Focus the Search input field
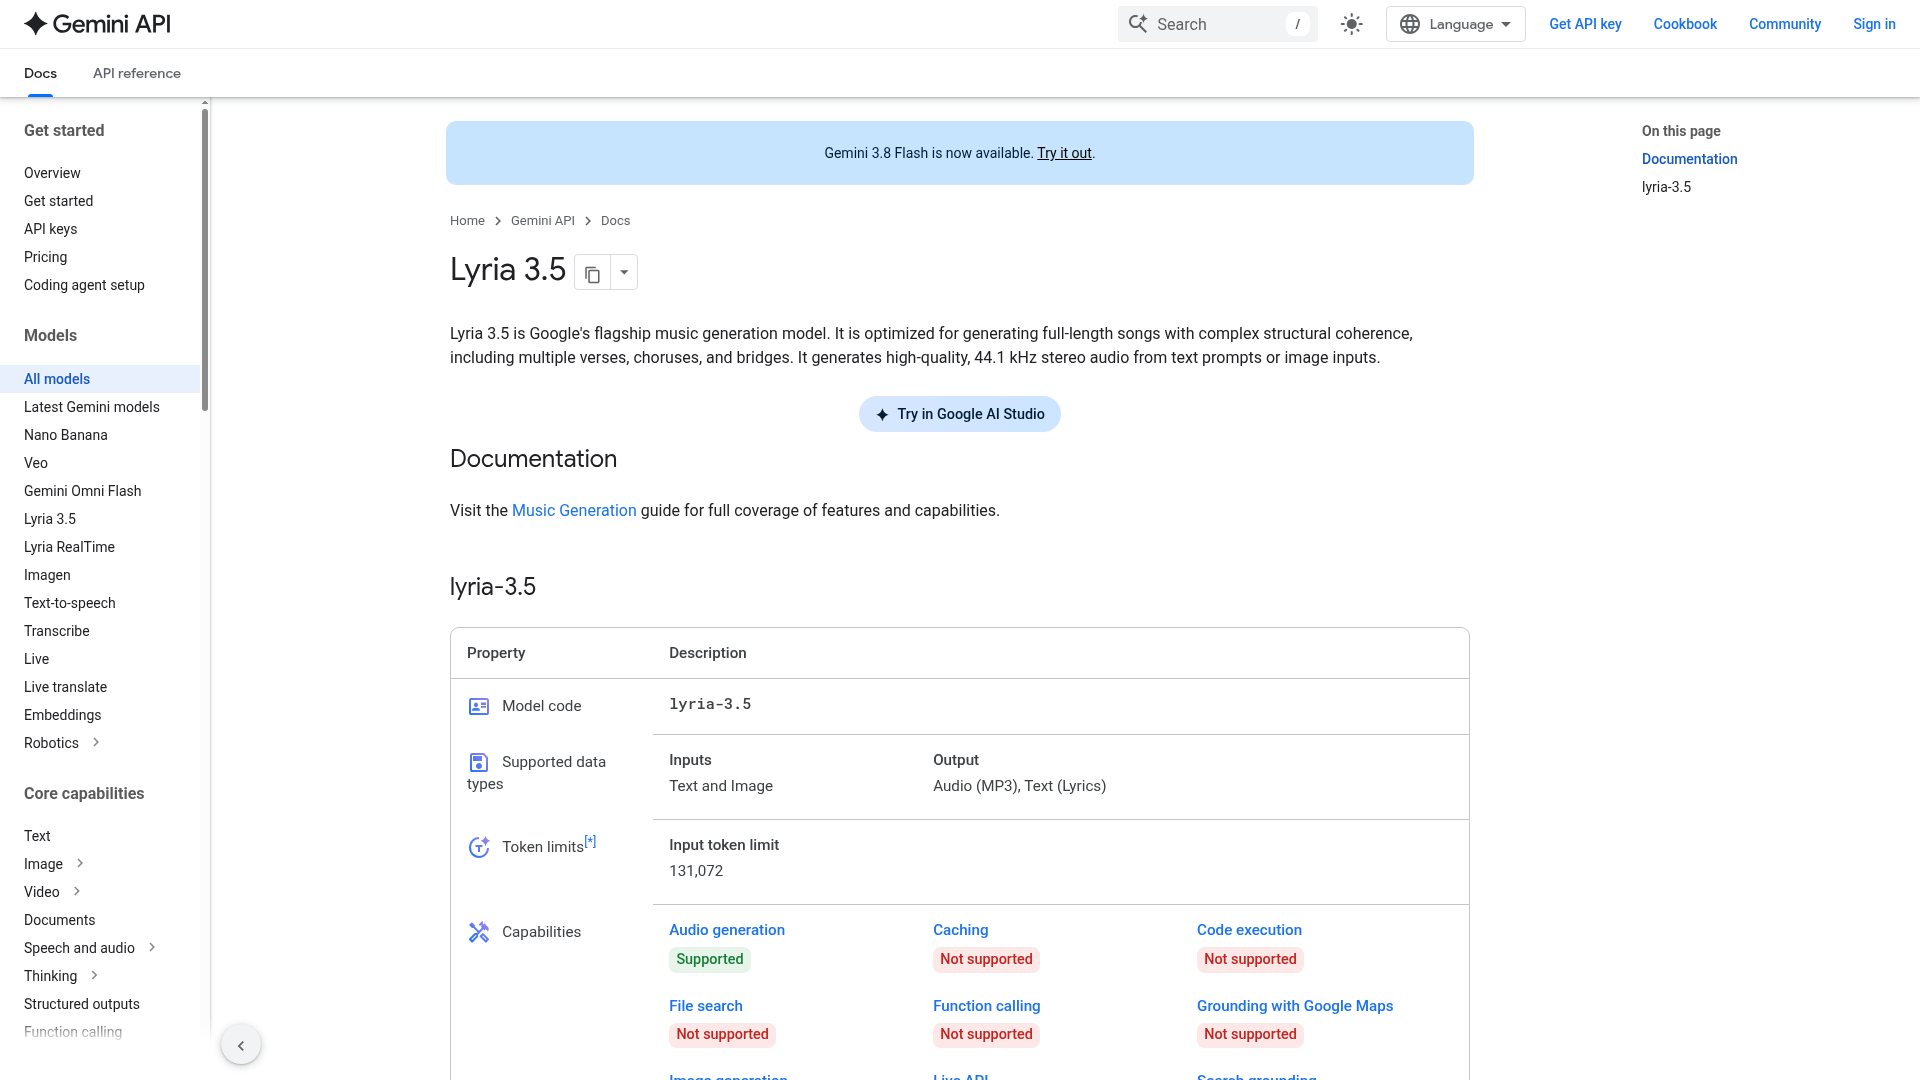 coord(1218,24)
